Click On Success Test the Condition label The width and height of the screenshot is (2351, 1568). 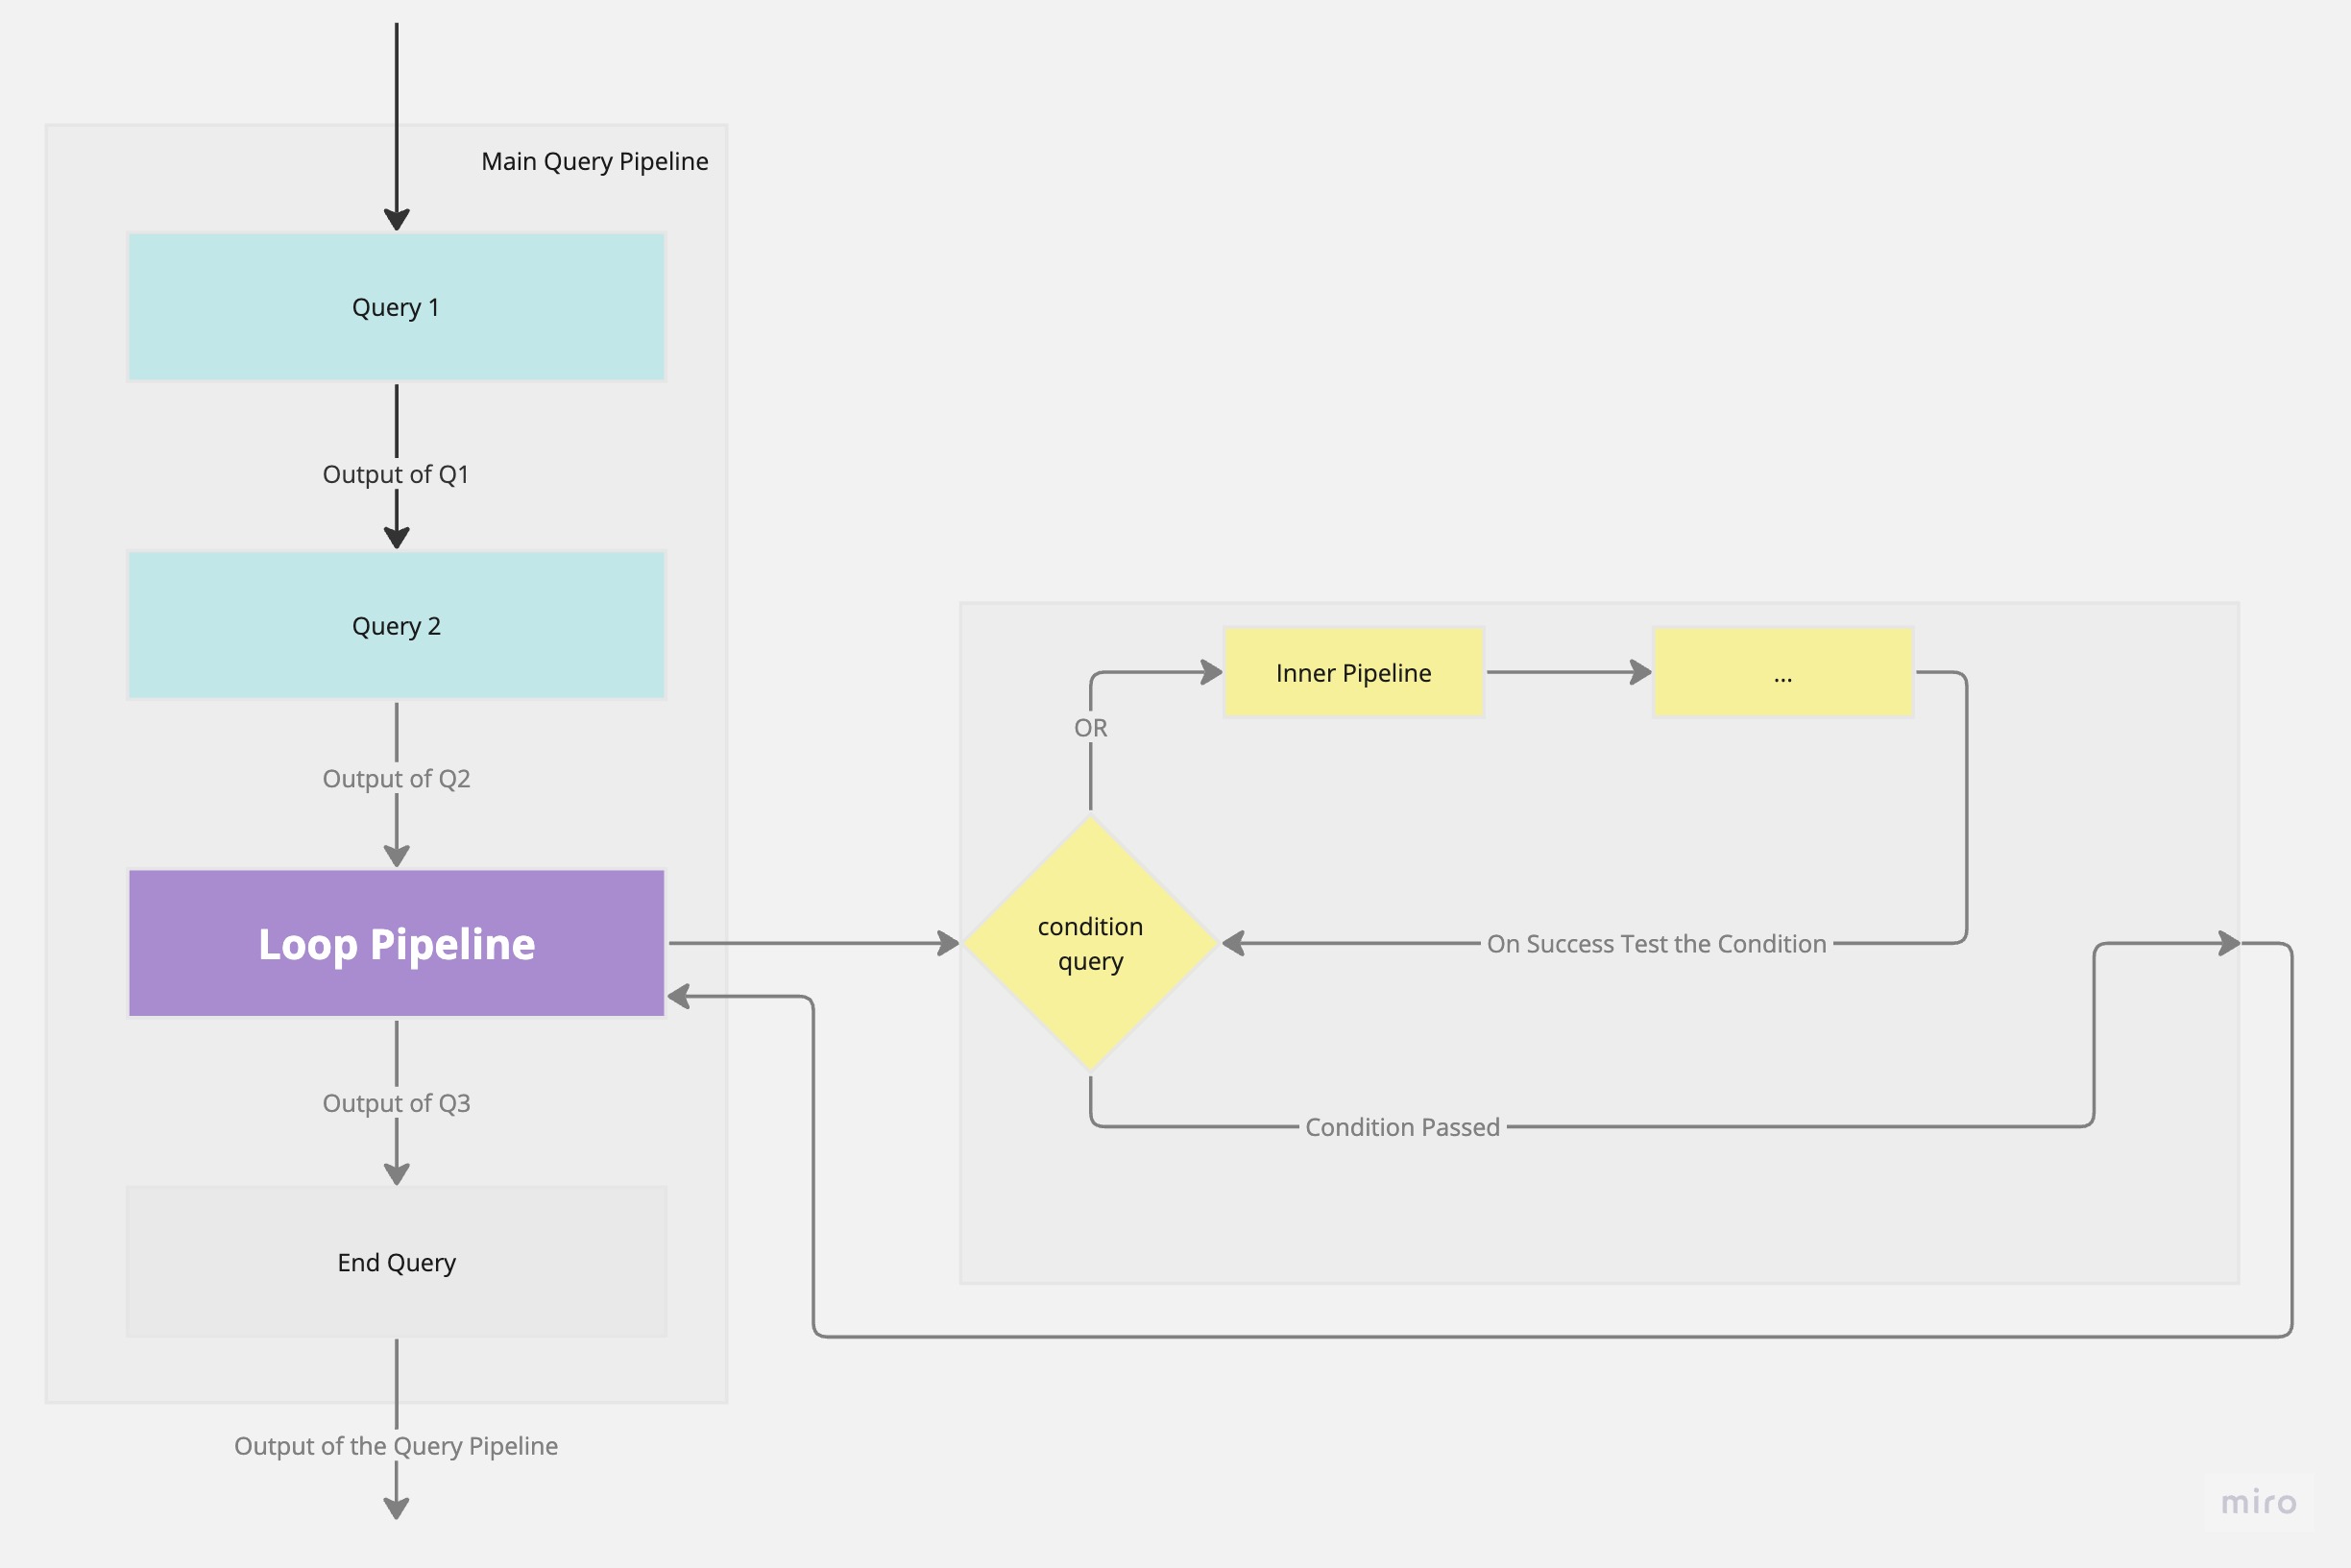pos(1656,943)
